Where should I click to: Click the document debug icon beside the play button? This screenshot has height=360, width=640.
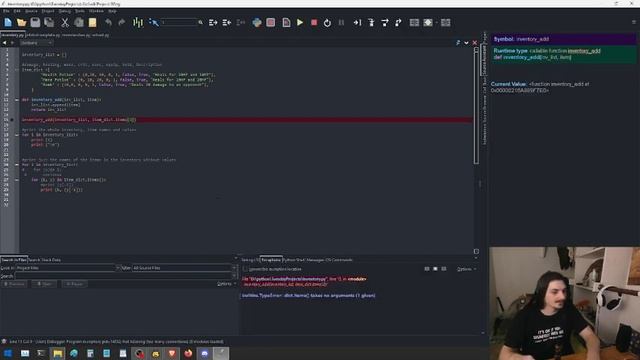(286, 22)
